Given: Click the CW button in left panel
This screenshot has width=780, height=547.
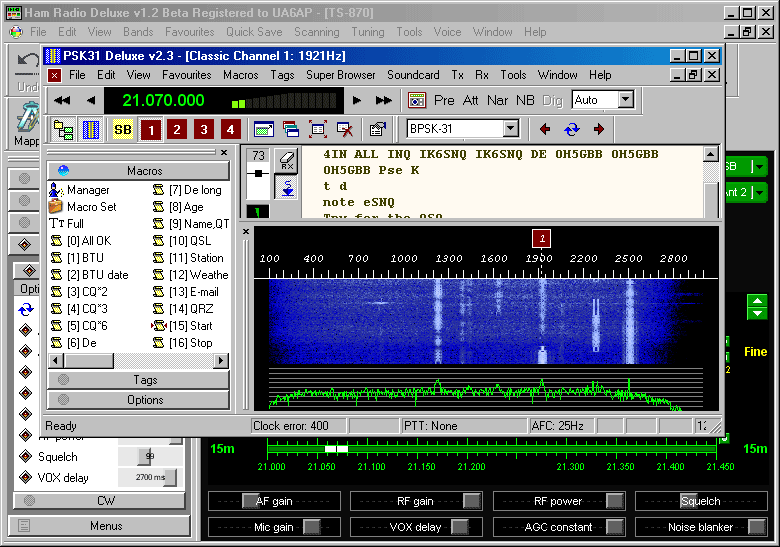Looking at the screenshot, I should [x=106, y=501].
